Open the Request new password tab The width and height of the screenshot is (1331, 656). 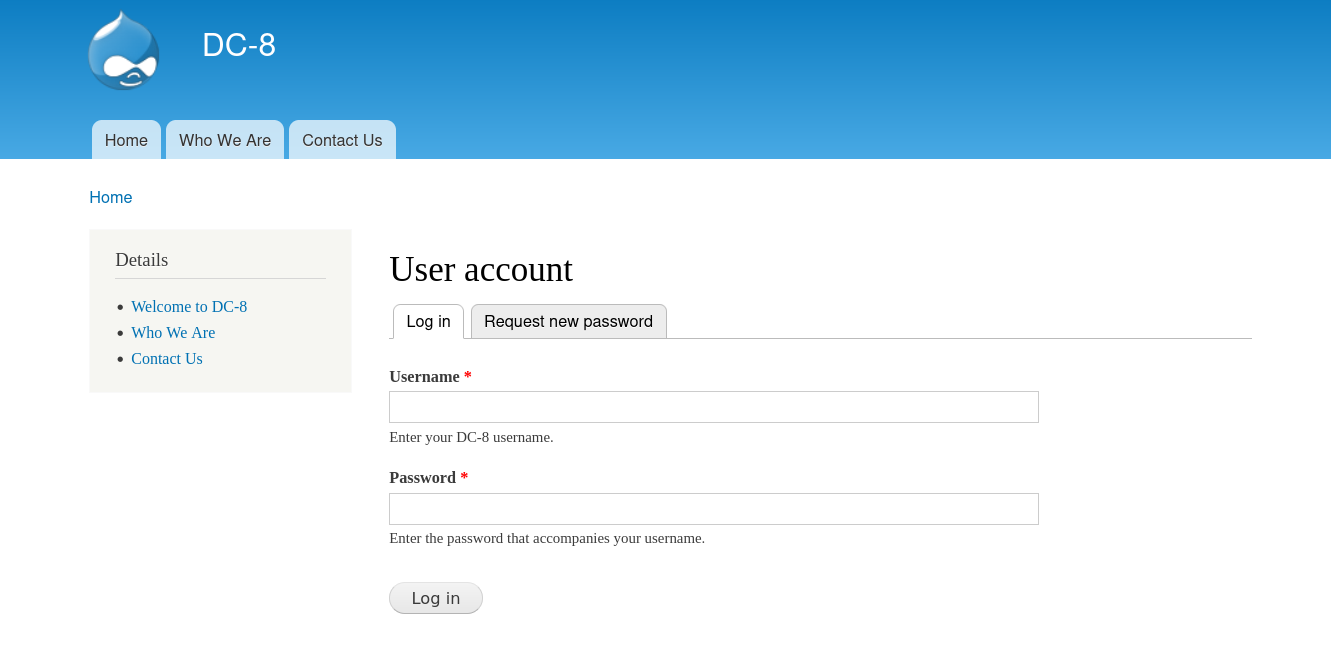click(x=568, y=322)
